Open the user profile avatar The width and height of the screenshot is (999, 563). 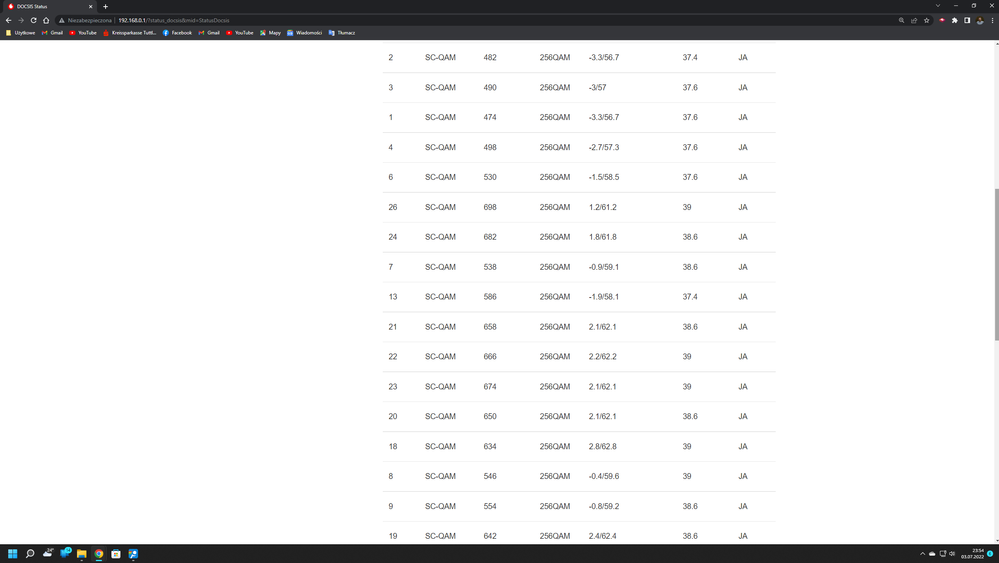tap(980, 20)
